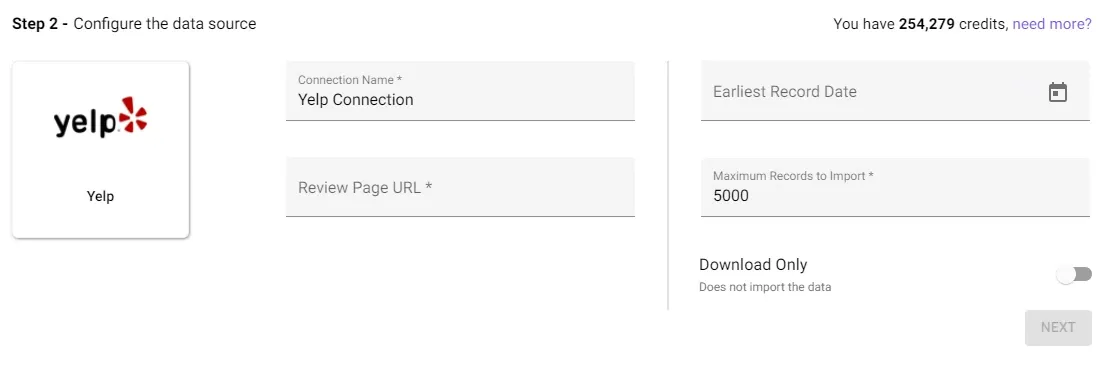Click into the Review Page URL field
1112x371 pixels.
click(x=460, y=187)
